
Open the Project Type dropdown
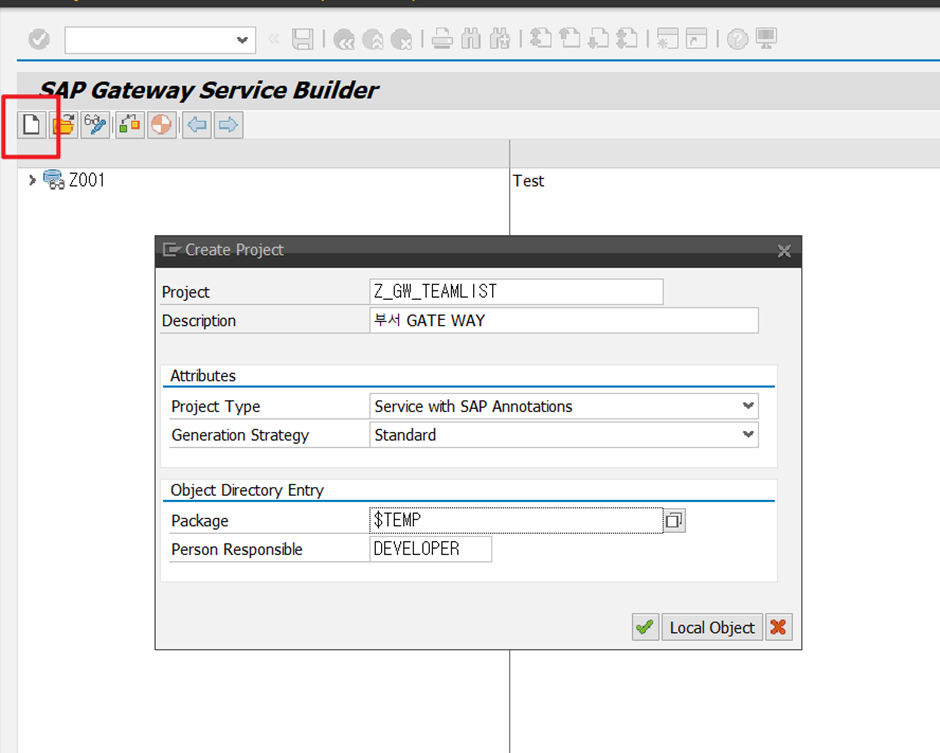point(748,406)
